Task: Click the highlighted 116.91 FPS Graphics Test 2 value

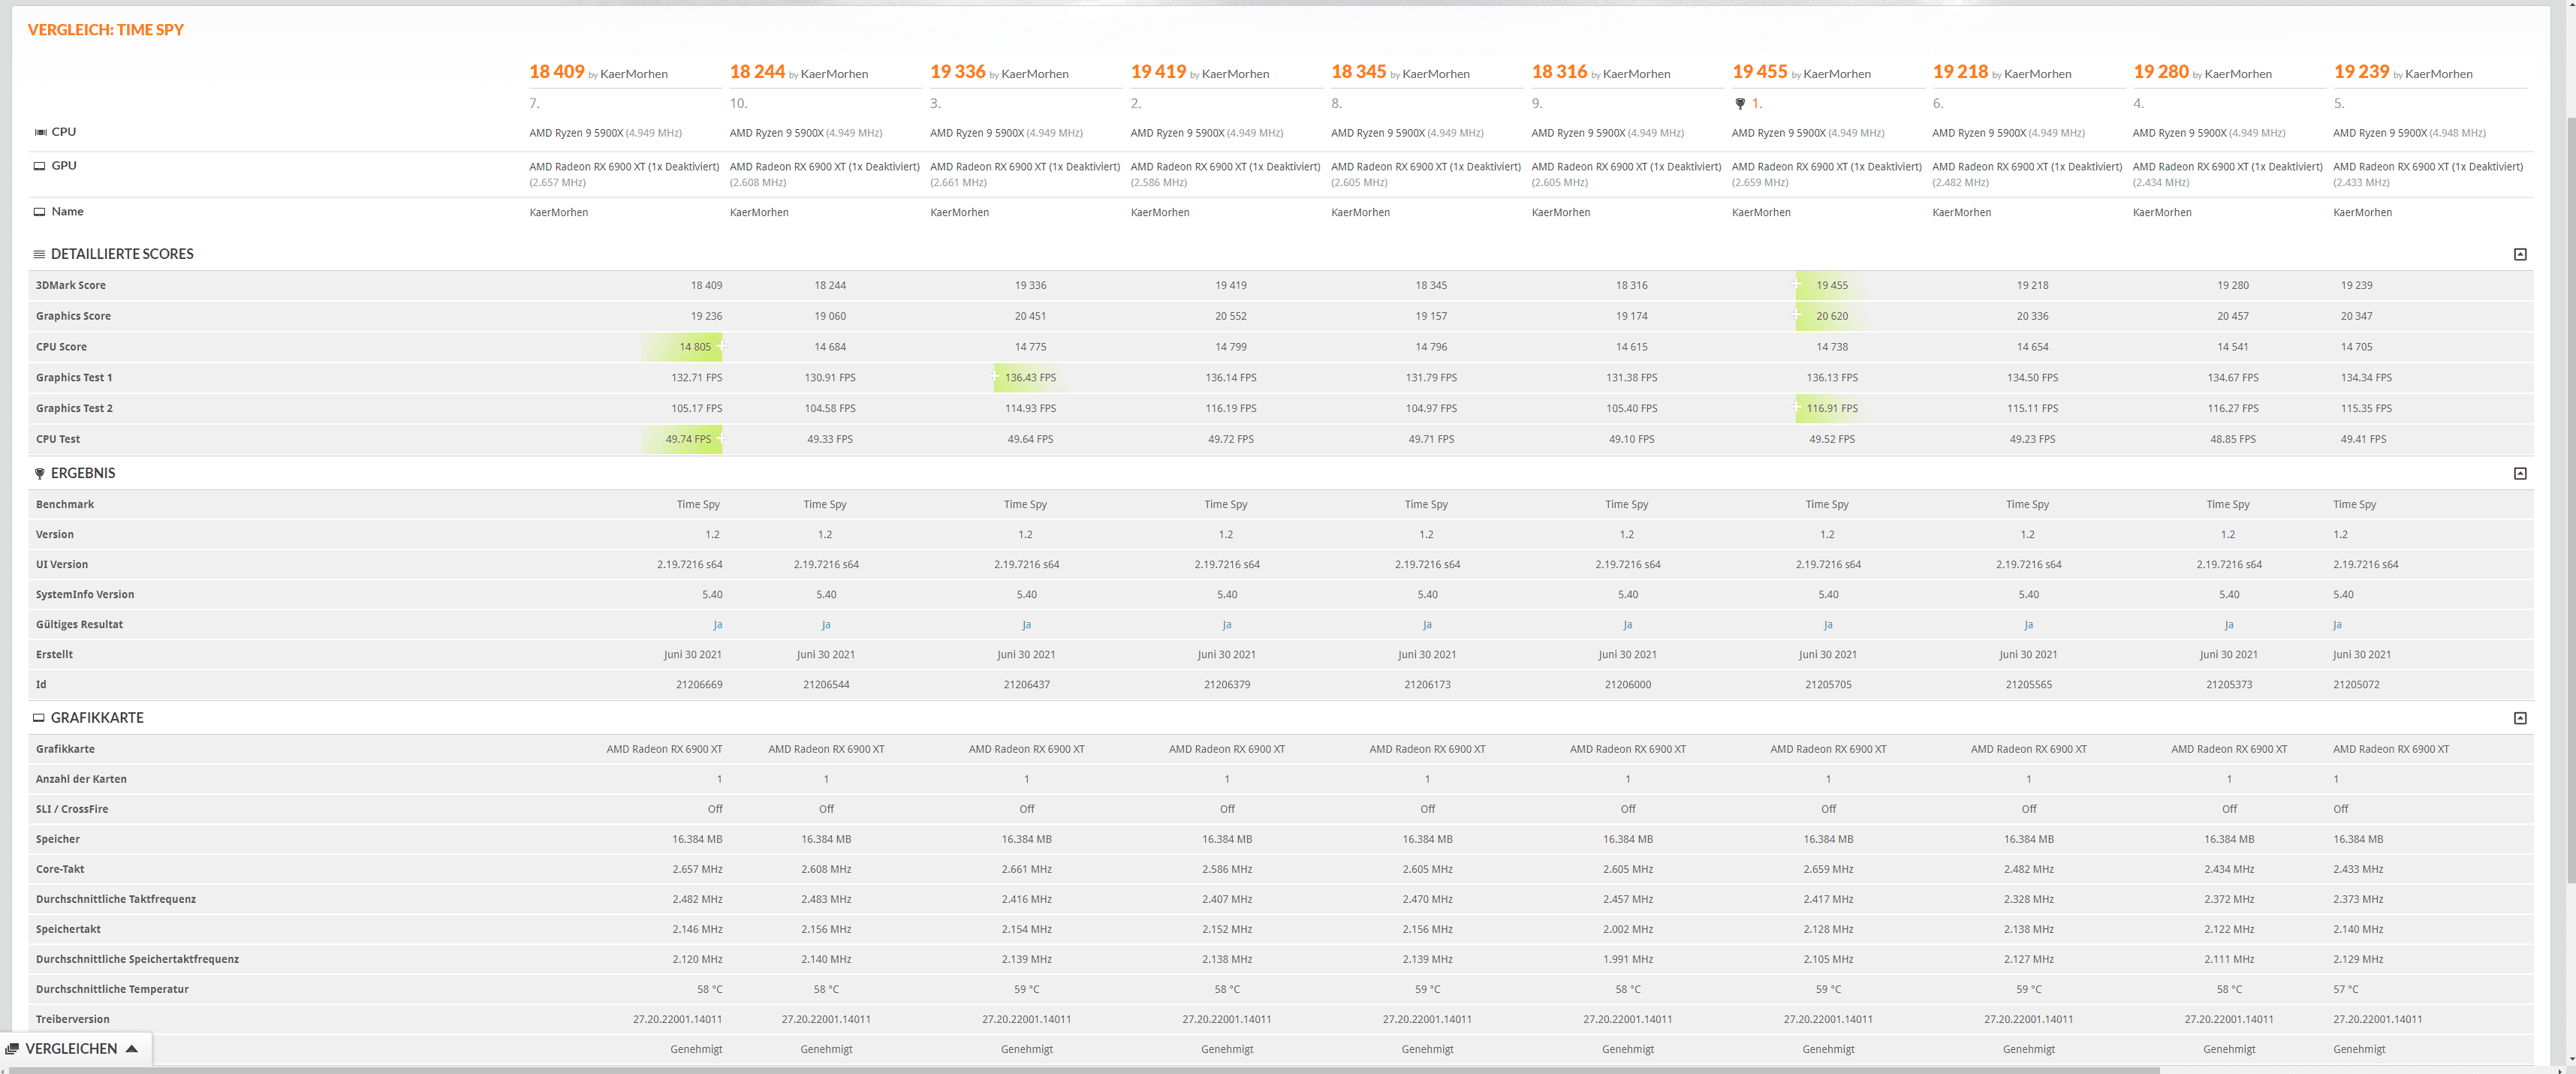Action: tap(1831, 408)
